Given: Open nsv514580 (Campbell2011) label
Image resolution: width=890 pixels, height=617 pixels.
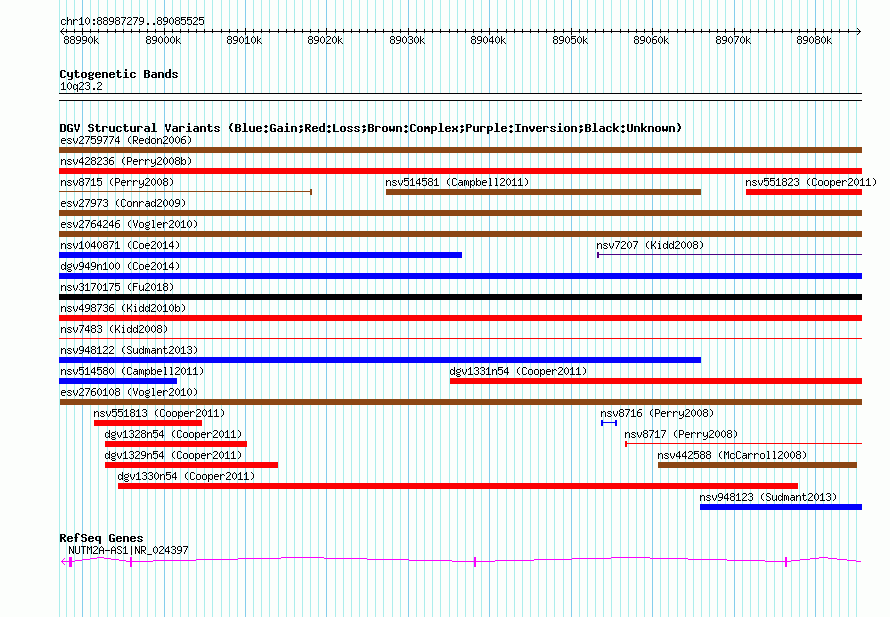Looking at the screenshot, I should click(132, 371).
